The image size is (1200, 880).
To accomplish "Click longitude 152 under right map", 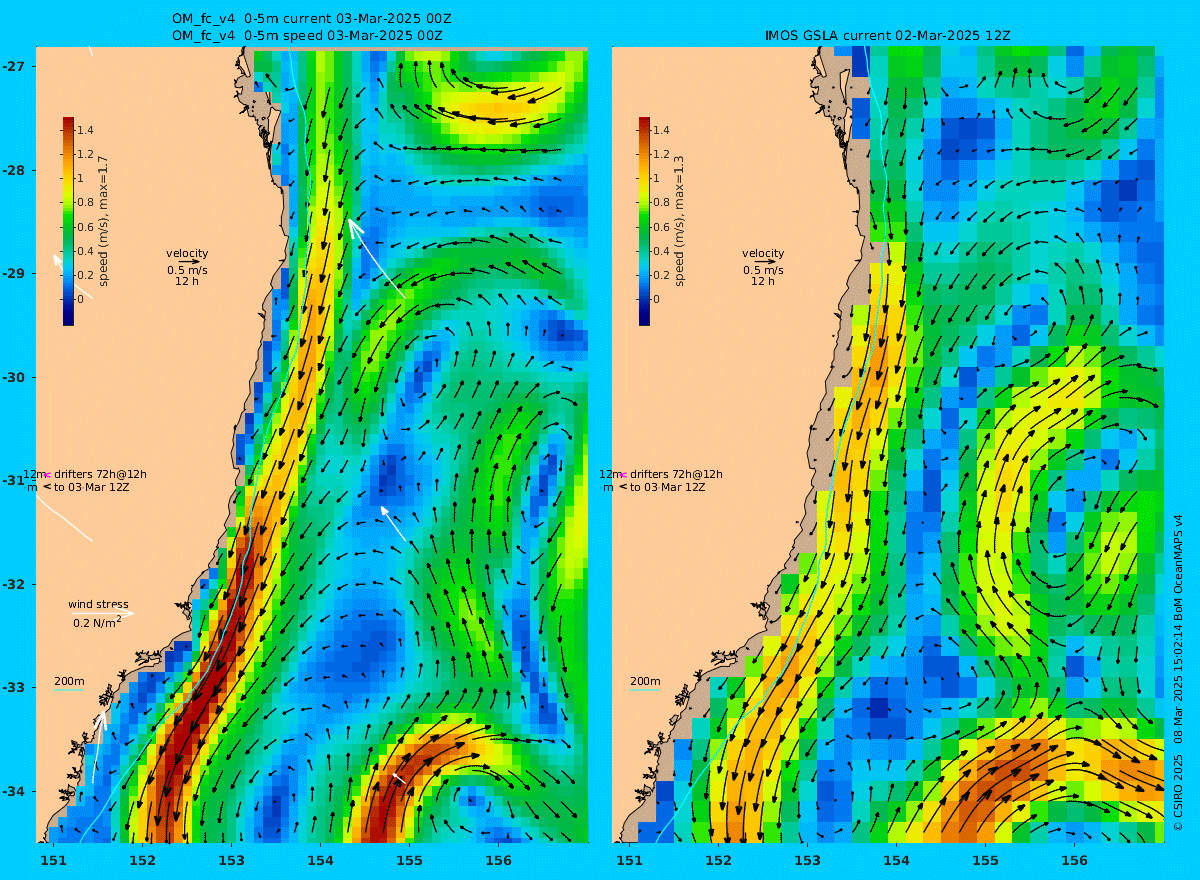I will click(x=718, y=860).
